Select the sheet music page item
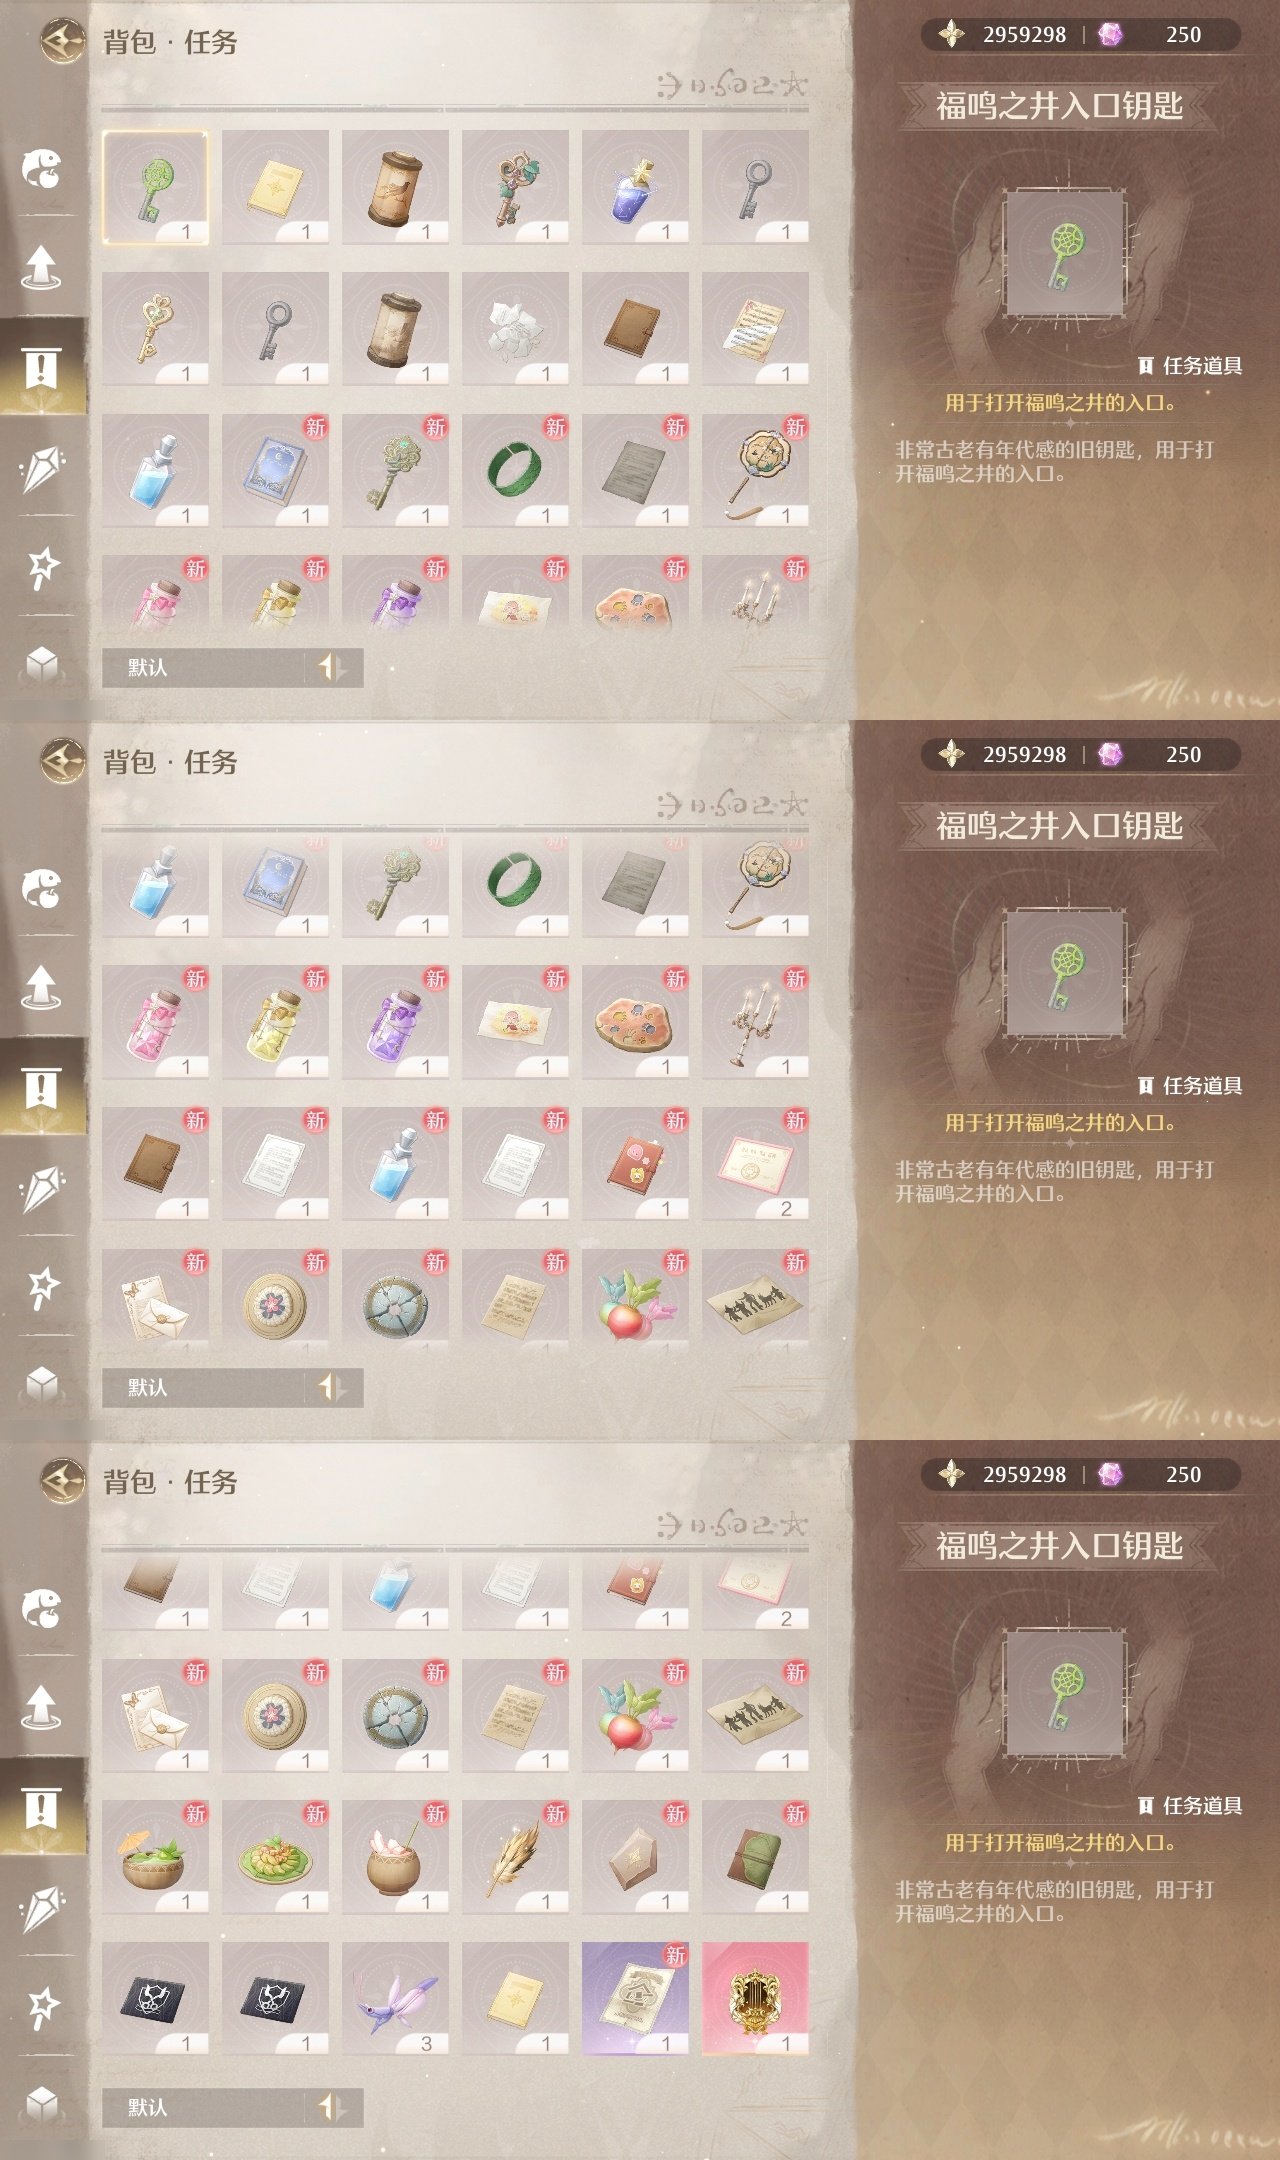The image size is (1280, 2160). click(x=755, y=328)
